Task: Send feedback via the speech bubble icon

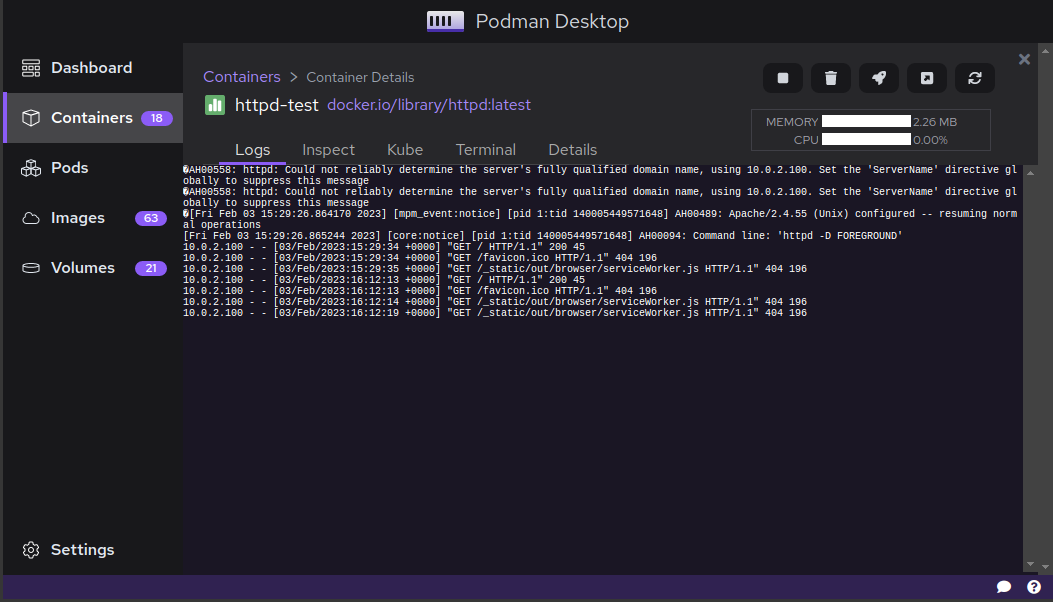Action: pos(1005,587)
